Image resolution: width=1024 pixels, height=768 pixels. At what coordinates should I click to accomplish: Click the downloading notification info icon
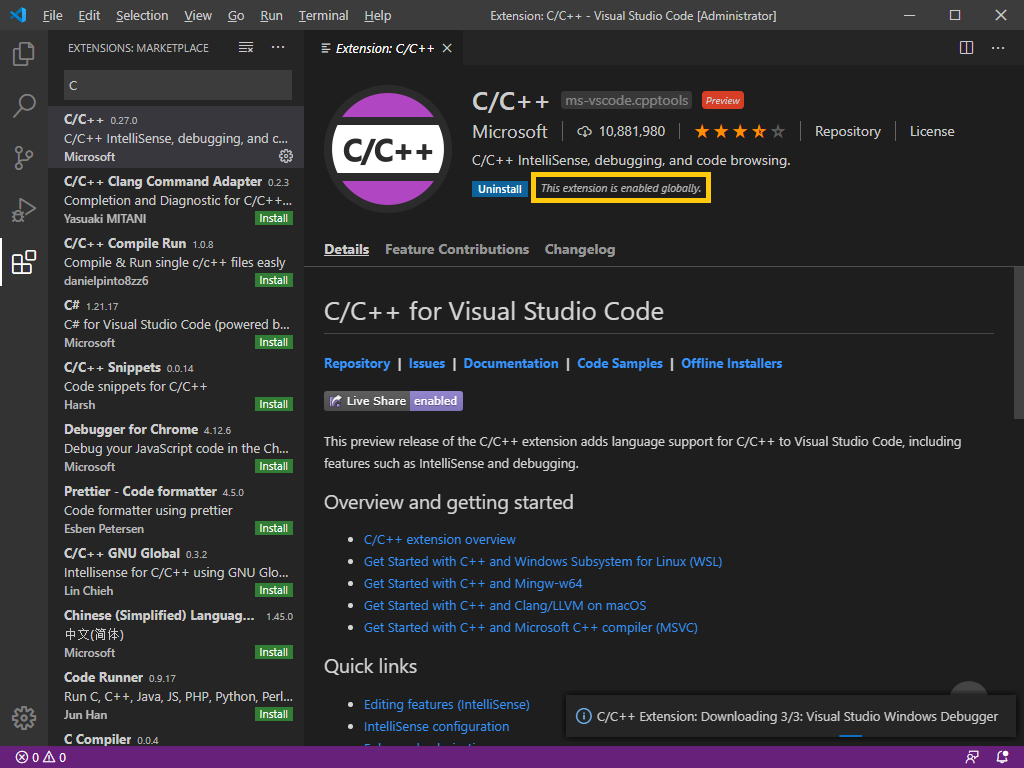coord(583,716)
